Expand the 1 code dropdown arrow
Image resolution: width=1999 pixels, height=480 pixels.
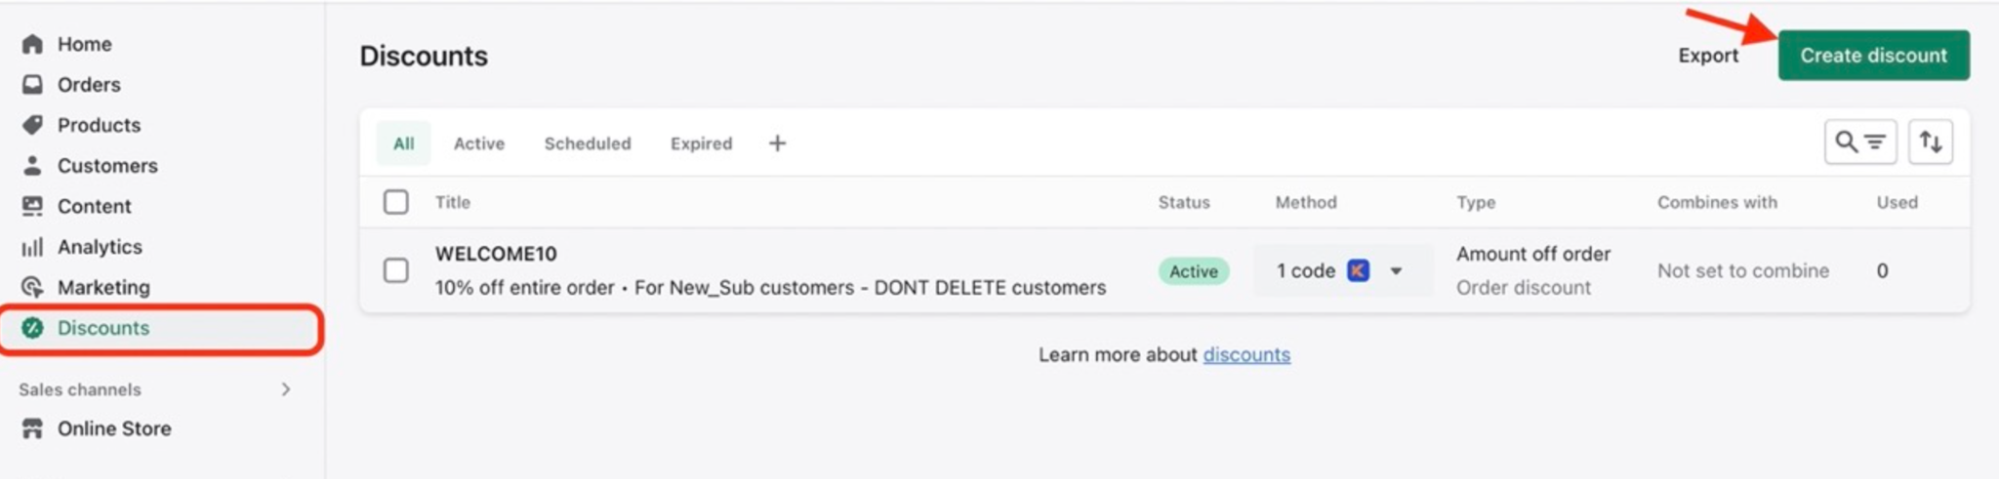point(1396,271)
